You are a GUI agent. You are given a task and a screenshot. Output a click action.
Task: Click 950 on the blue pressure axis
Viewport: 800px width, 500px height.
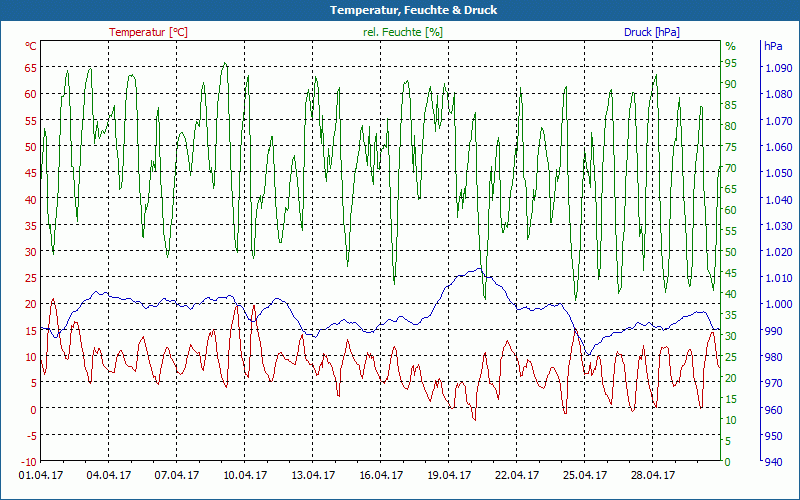tap(773, 436)
